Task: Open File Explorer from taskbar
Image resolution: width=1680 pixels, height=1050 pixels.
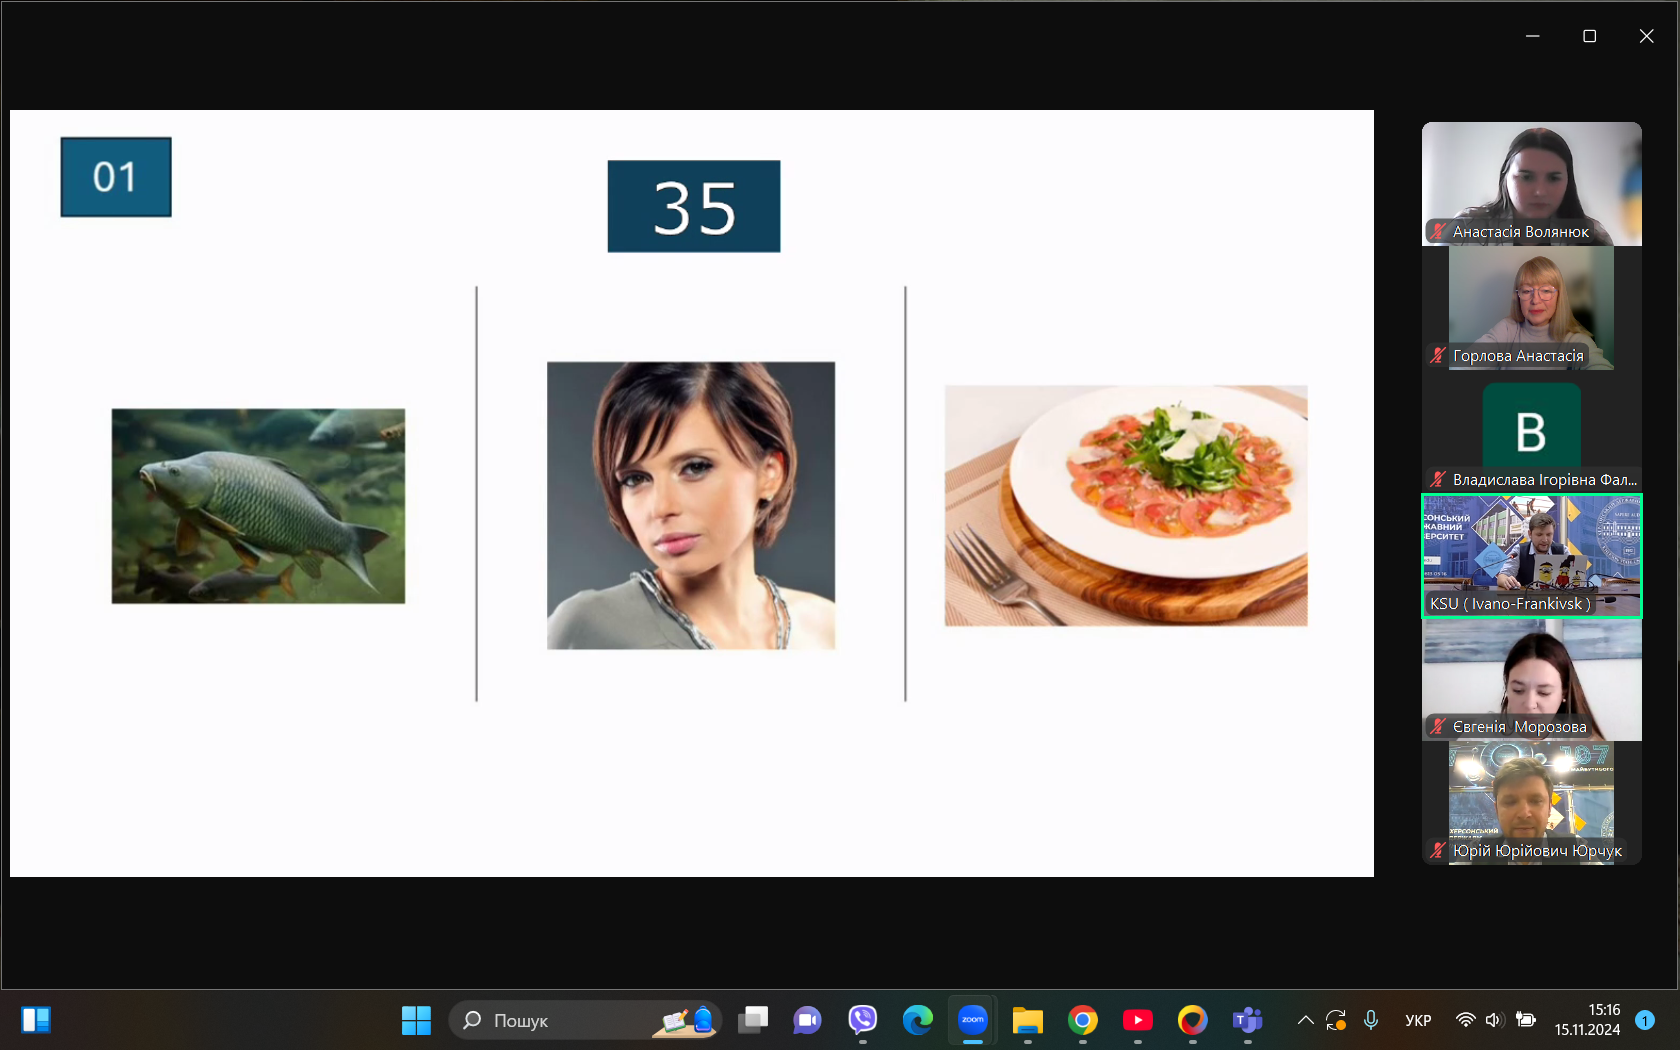Action: tap(1027, 1020)
